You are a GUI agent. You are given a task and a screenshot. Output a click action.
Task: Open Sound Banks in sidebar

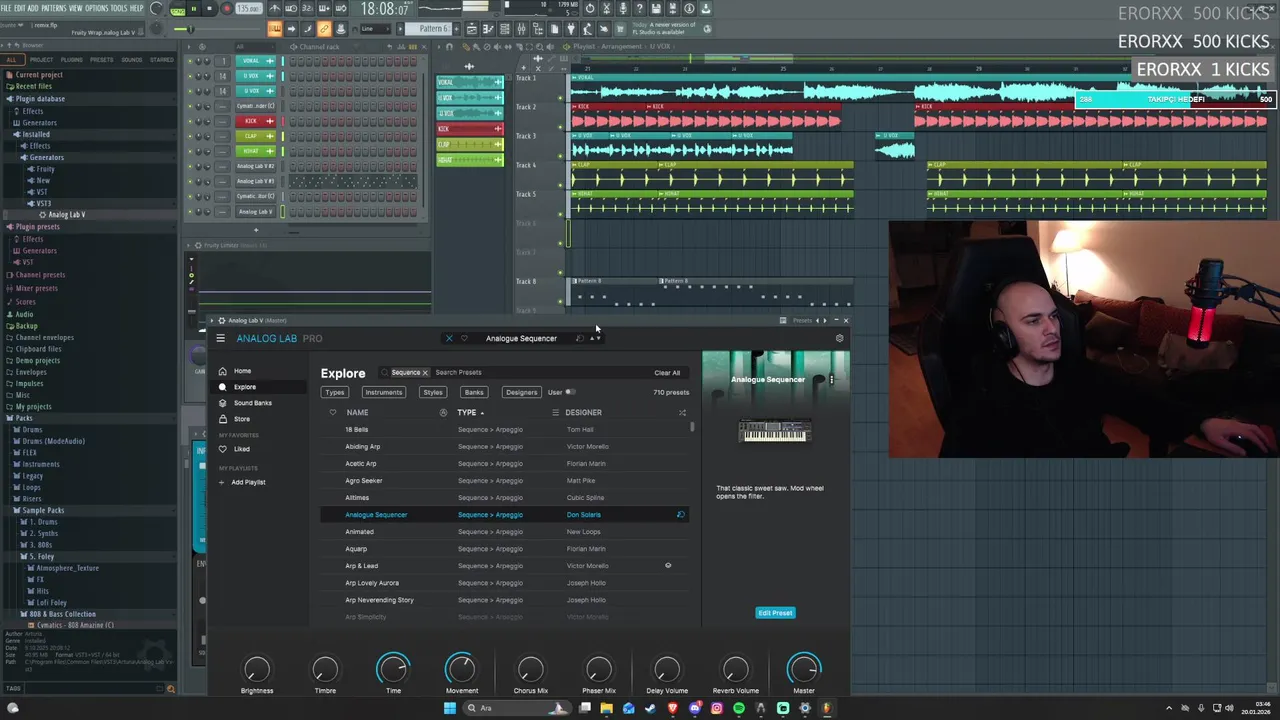click(252, 403)
